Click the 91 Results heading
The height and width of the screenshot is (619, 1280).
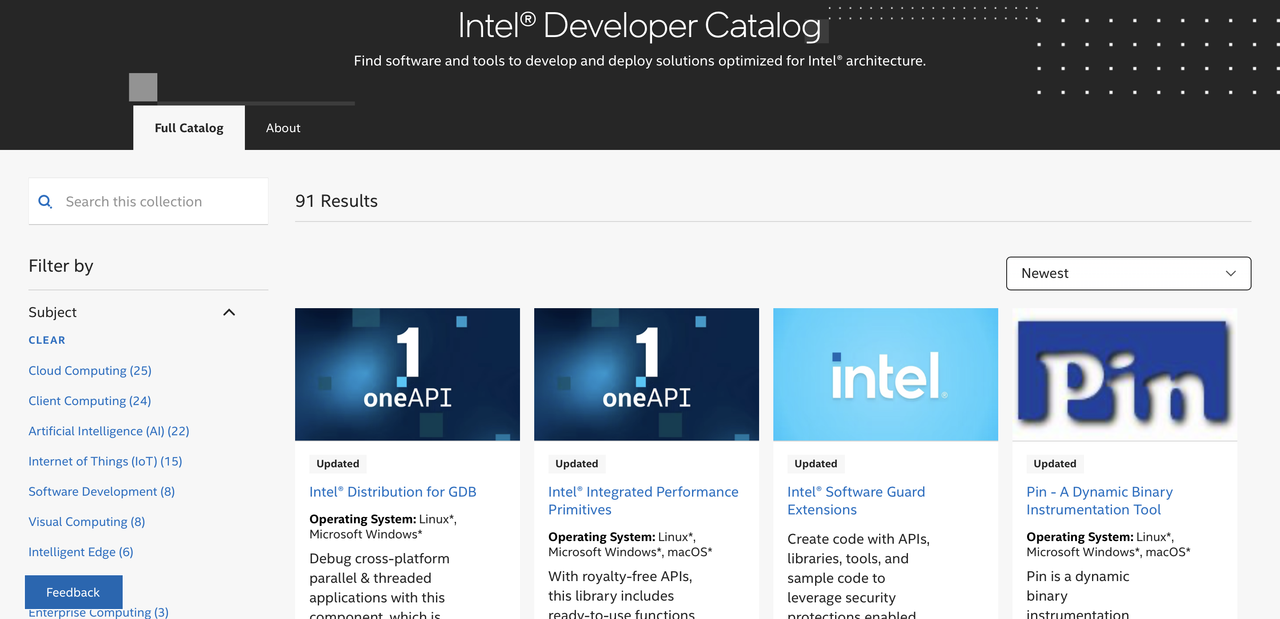point(336,201)
